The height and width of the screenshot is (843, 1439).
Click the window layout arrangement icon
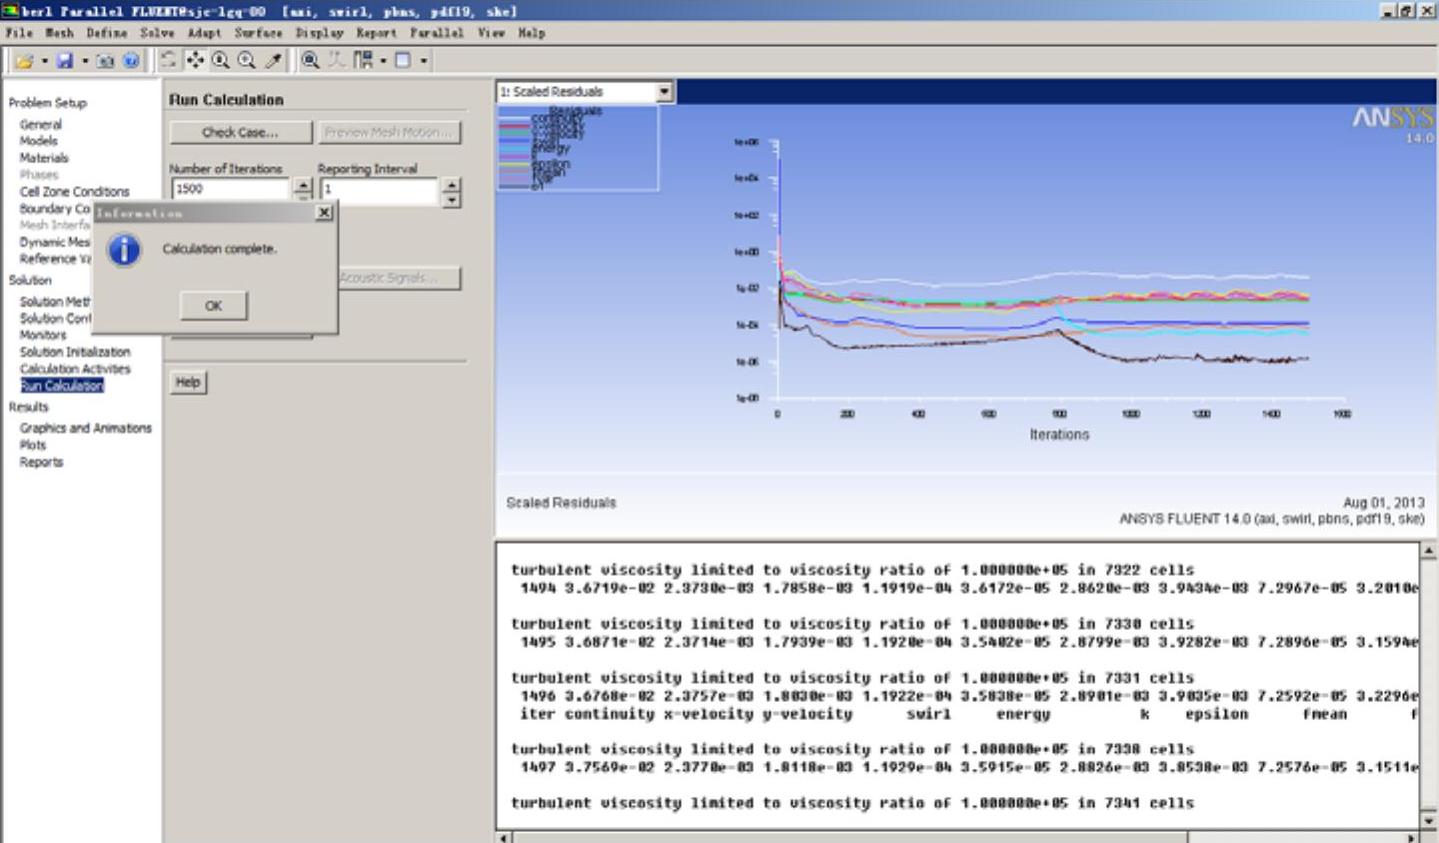click(x=363, y=61)
